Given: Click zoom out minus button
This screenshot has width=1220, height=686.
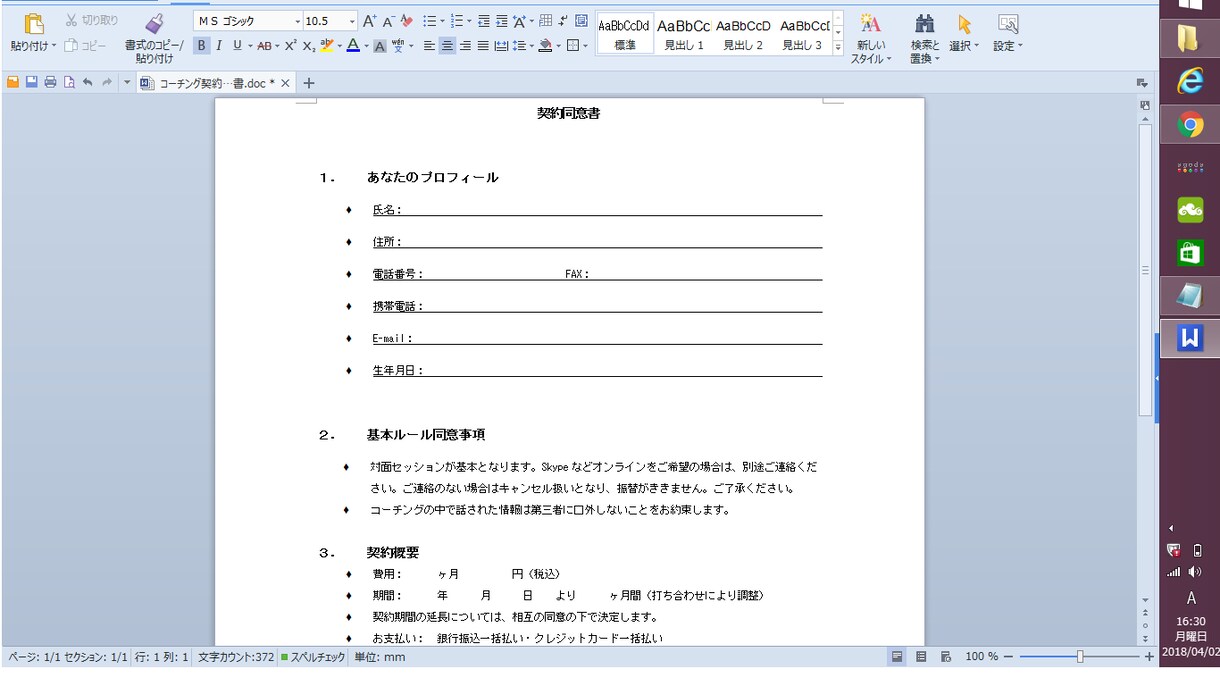Looking at the screenshot, I should pyautogui.click(x=1008, y=657).
